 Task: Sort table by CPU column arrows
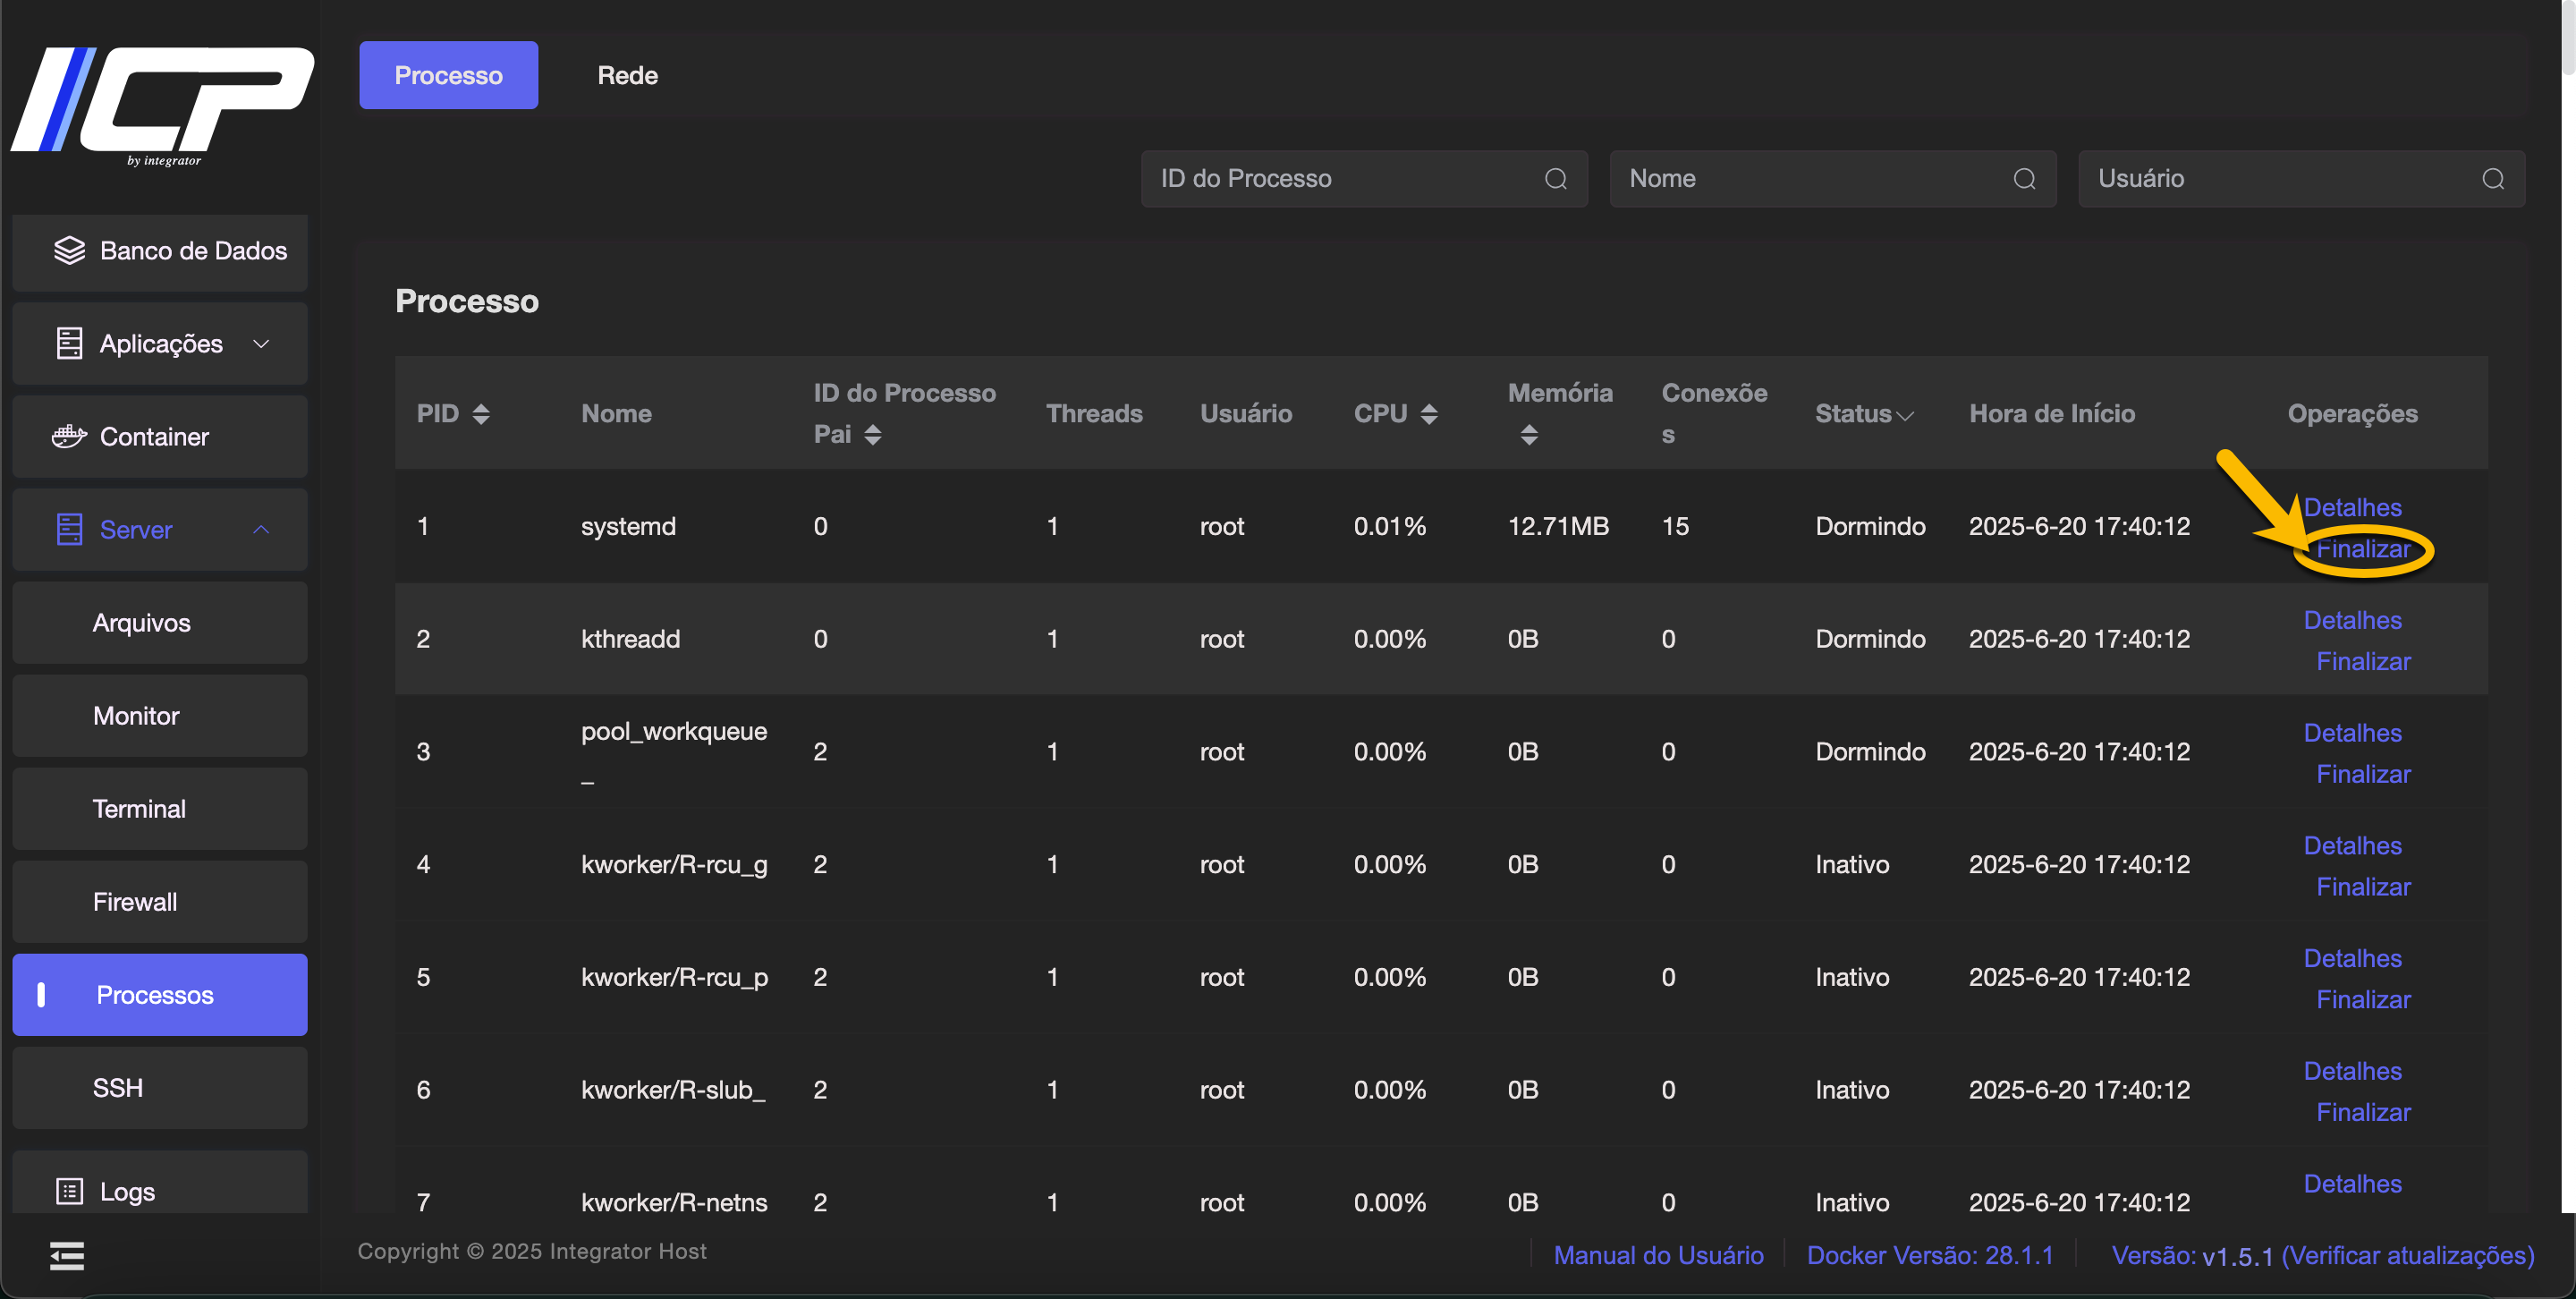coord(1429,414)
